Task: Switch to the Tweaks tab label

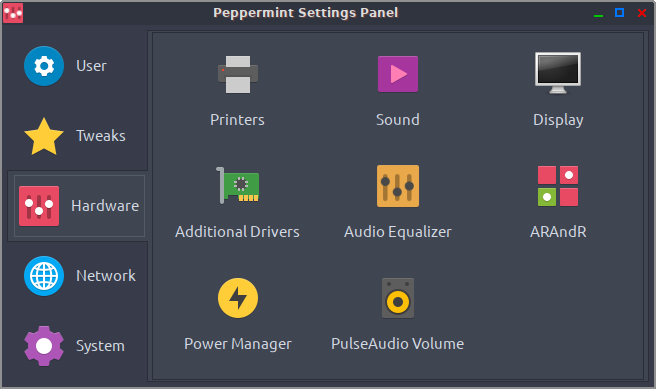Action: pos(101,136)
